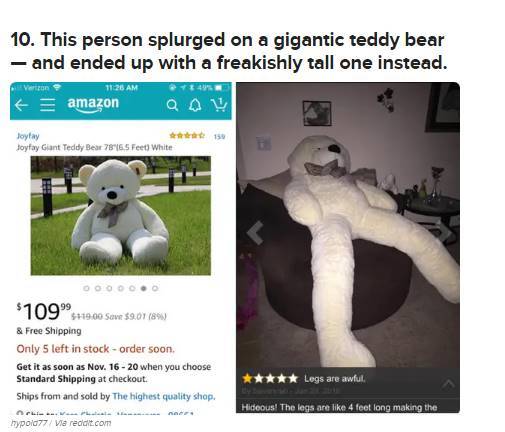
Task: Expand the review with the up chevron
Action: [448, 384]
